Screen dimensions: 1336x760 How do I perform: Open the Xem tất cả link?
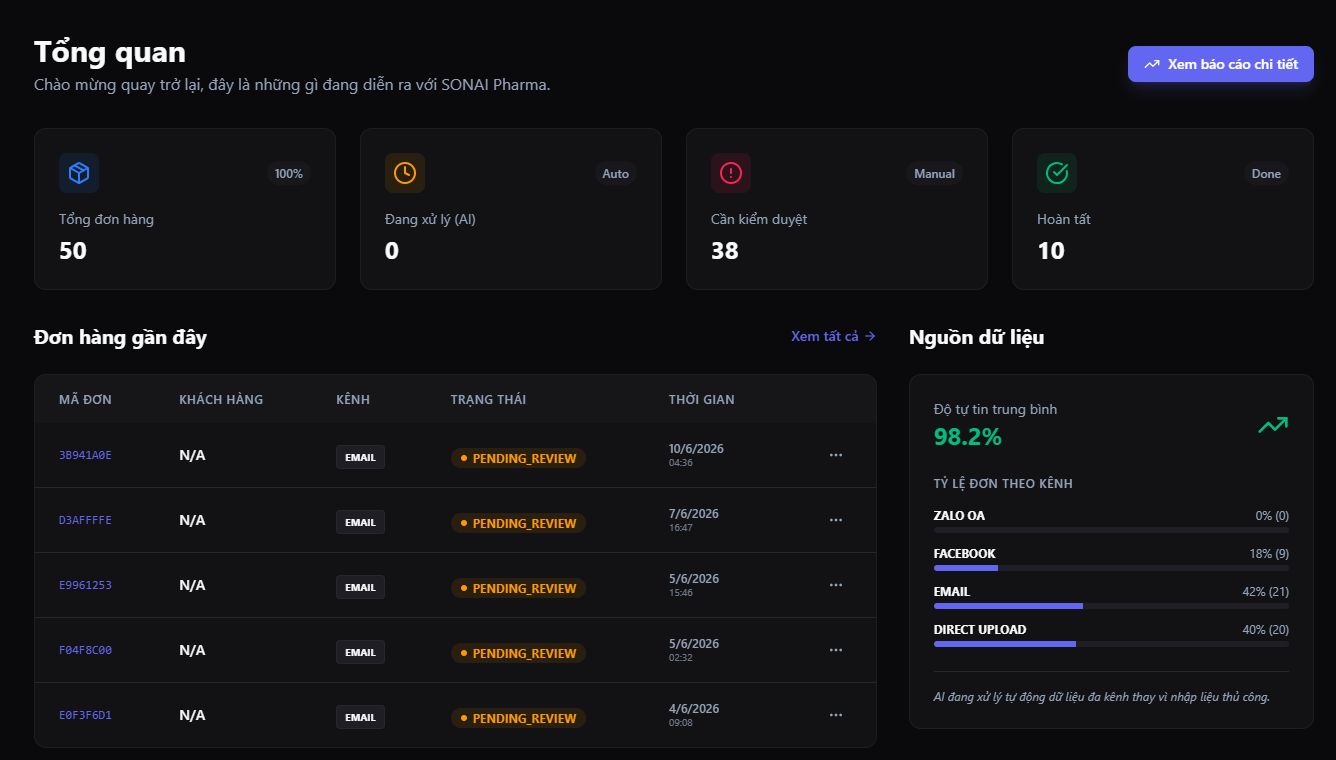(833, 336)
